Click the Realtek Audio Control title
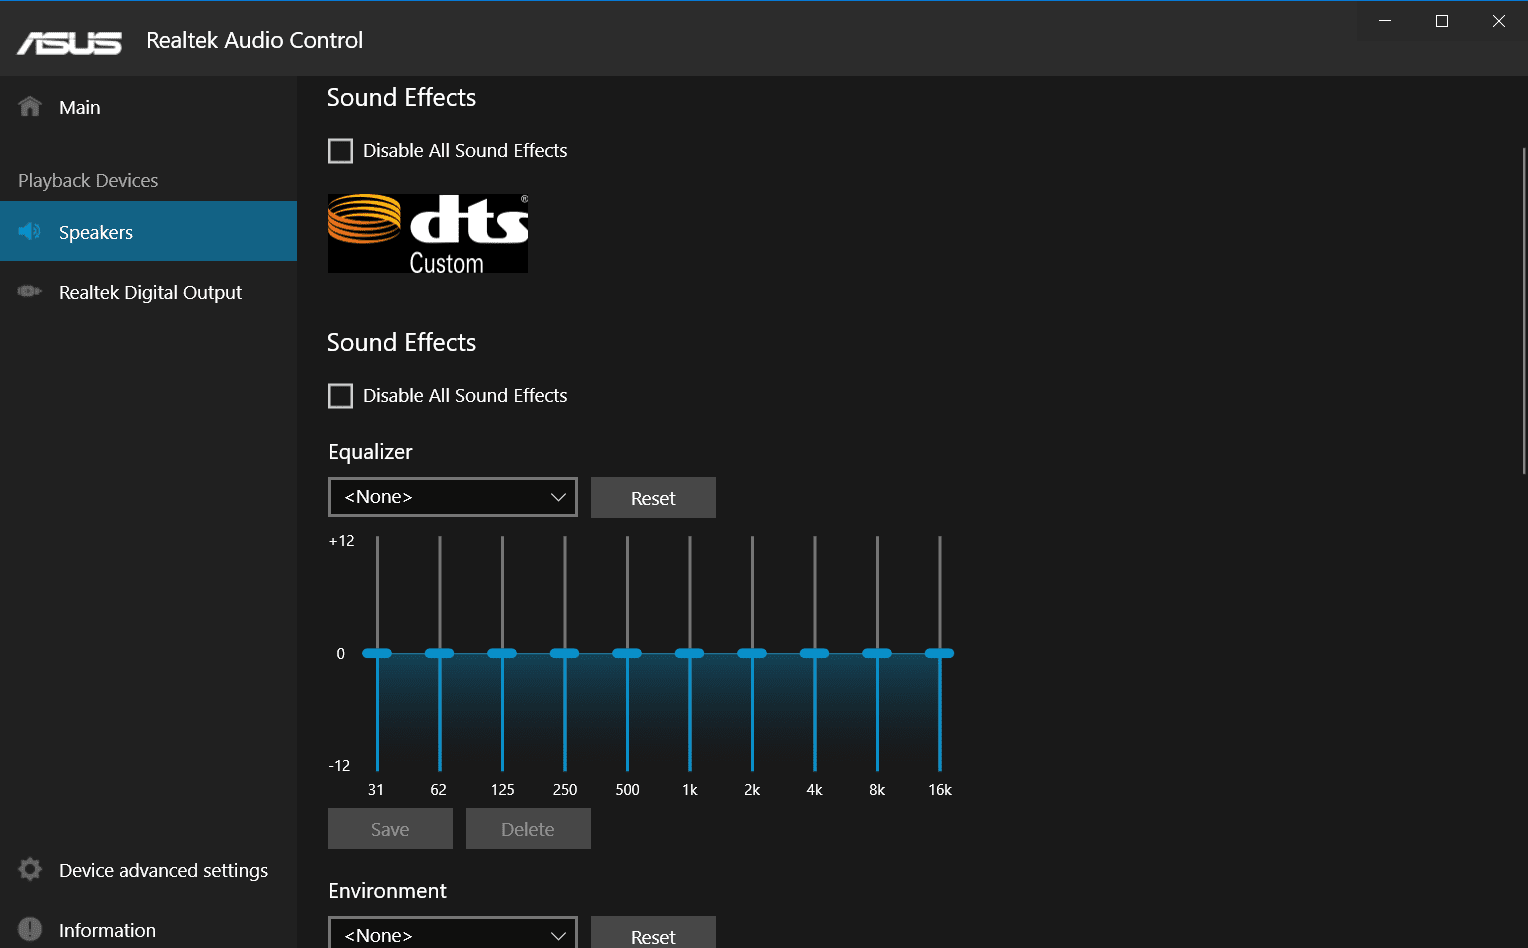Viewport: 1528px width, 948px height. 255,40
